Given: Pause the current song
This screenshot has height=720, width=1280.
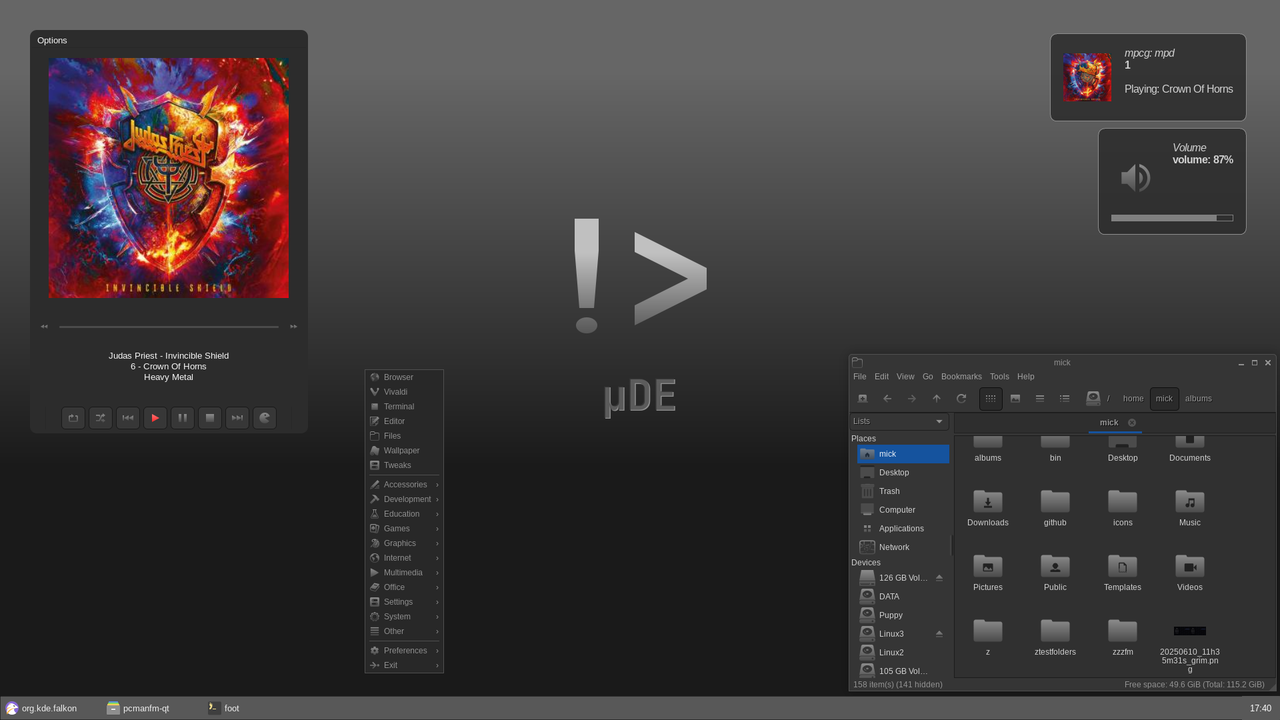Looking at the screenshot, I should (x=182, y=418).
